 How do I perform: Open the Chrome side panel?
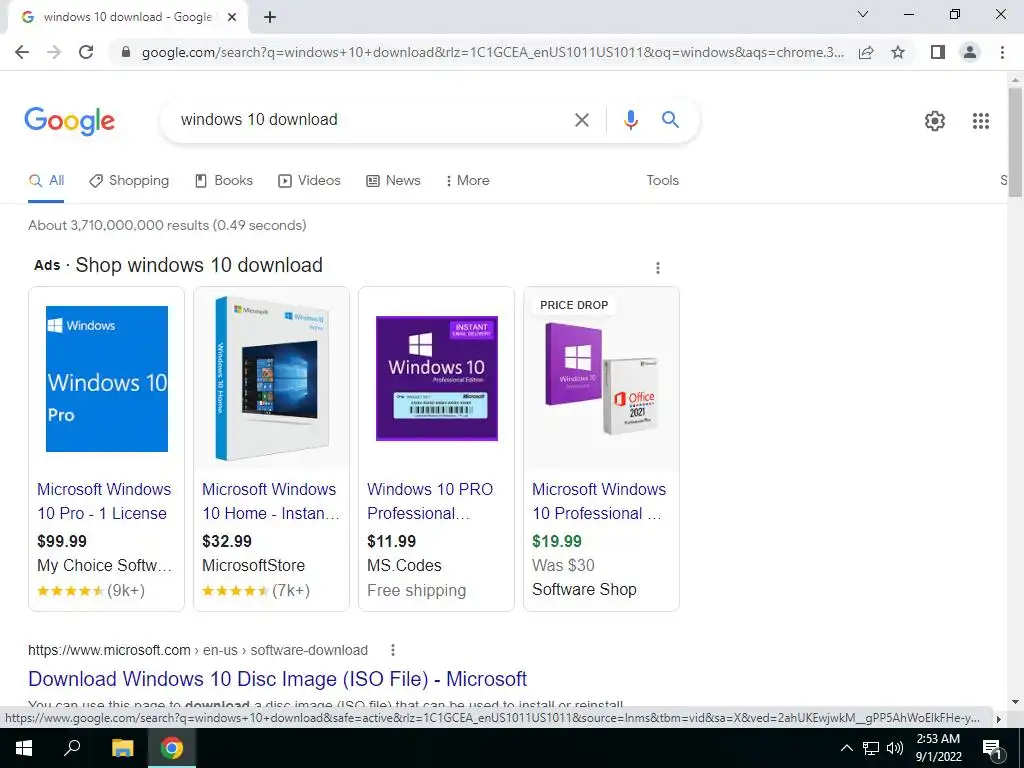click(938, 52)
